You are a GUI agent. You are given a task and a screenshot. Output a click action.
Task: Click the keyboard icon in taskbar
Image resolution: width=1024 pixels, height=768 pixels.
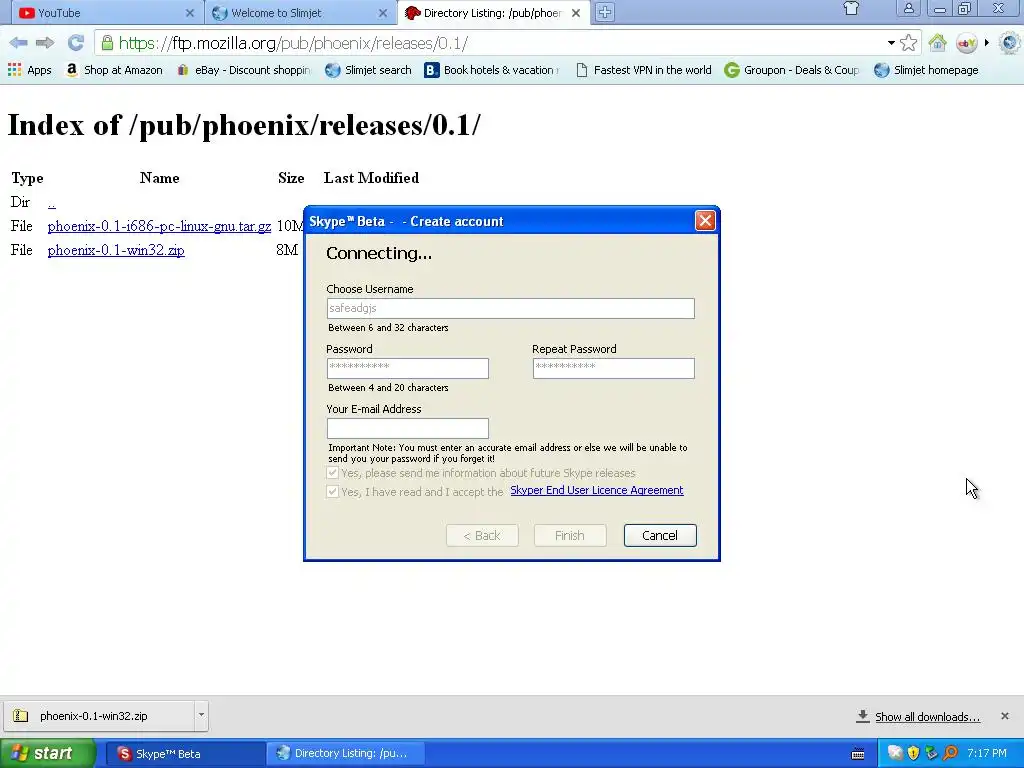coord(858,754)
